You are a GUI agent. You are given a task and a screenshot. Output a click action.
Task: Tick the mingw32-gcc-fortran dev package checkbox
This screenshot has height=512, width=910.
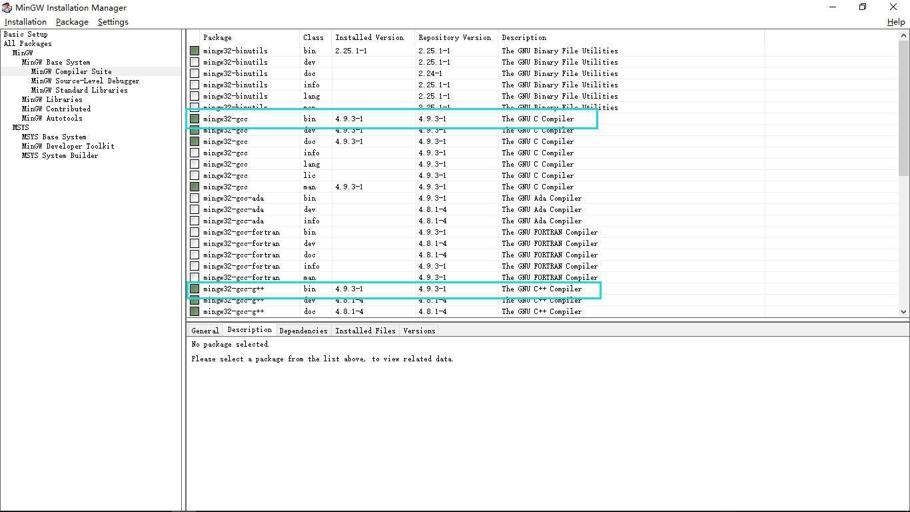pos(194,243)
